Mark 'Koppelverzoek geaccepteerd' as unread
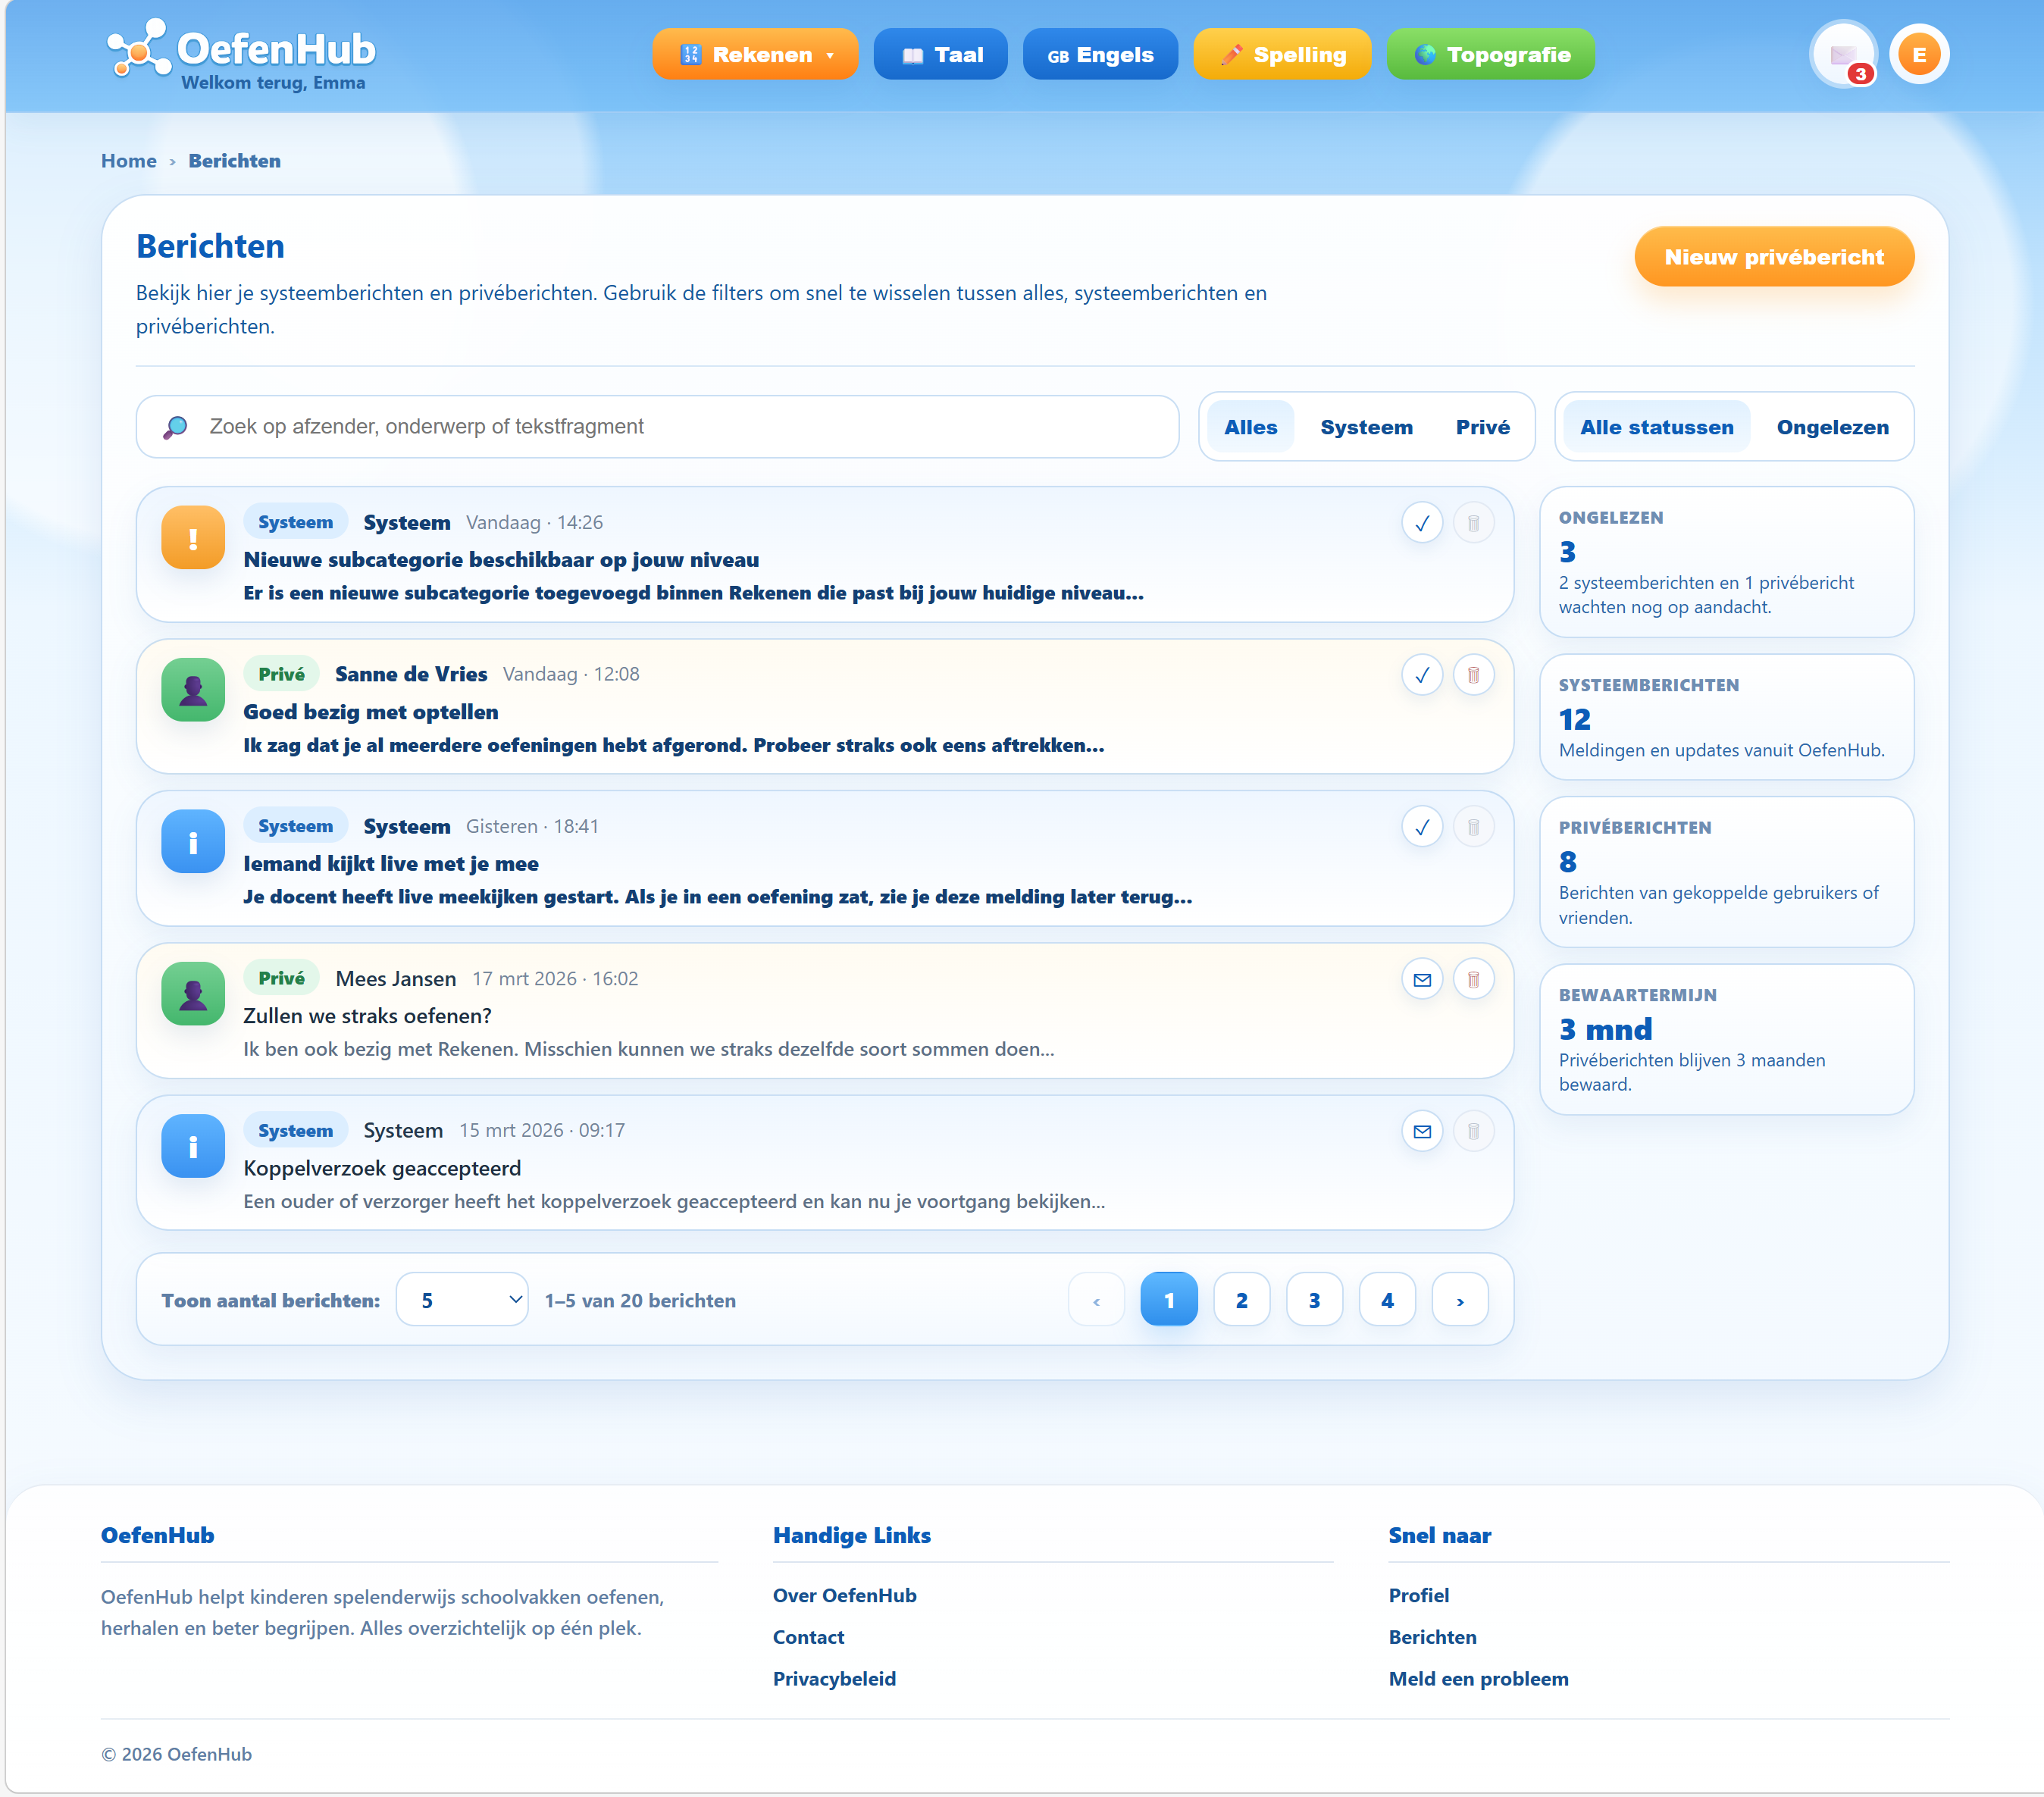Viewport: 2044px width, 1797px height. click(x=1421, y=1131)
